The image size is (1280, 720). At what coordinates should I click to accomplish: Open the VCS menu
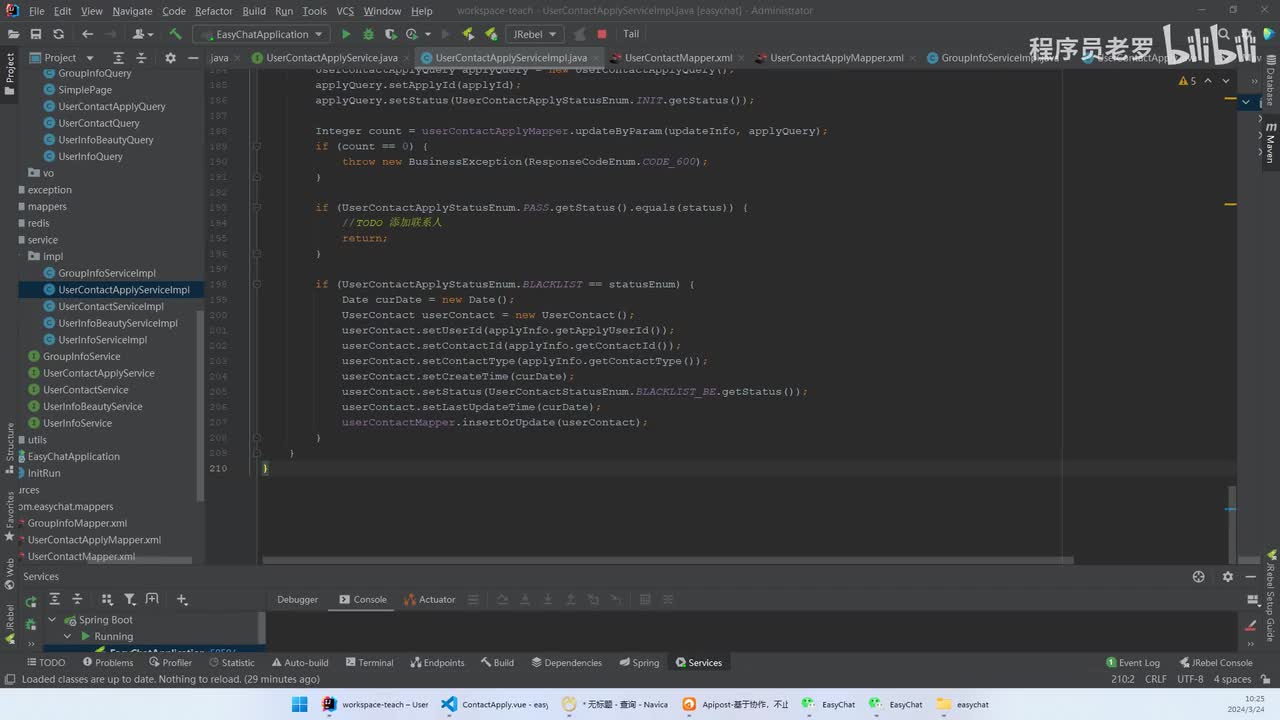(345, 11)
